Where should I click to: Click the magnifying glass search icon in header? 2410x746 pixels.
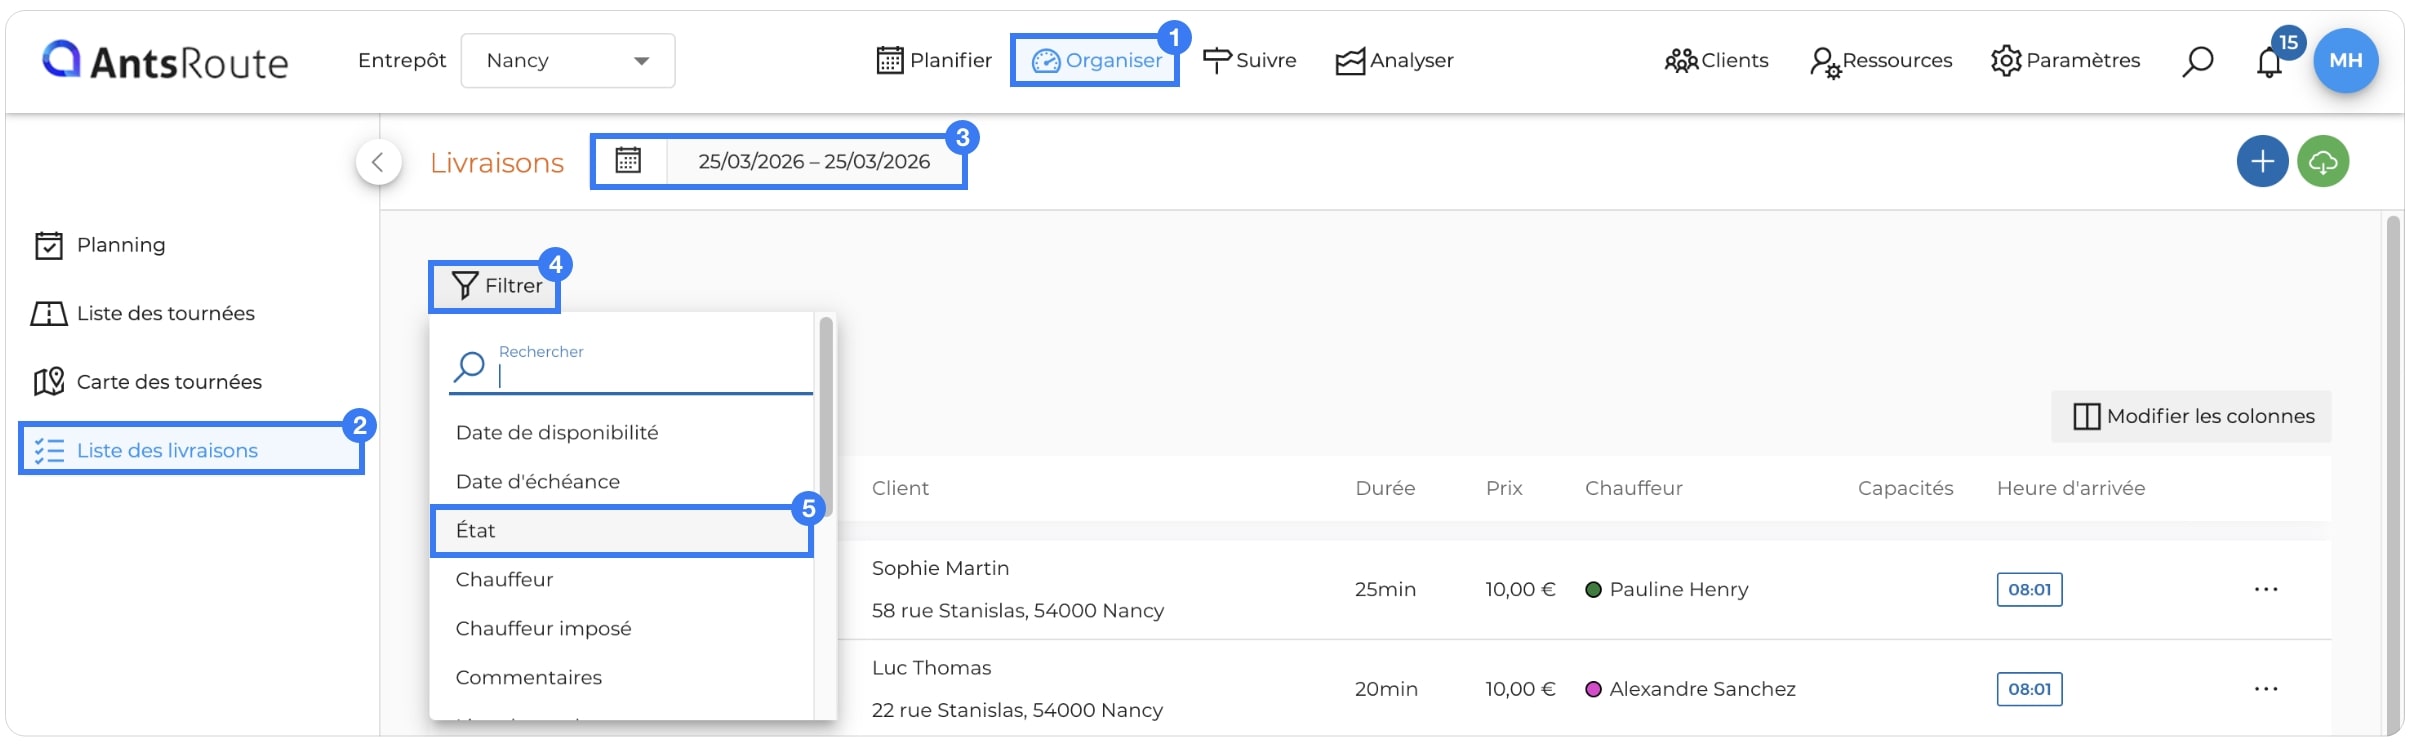2197,61
